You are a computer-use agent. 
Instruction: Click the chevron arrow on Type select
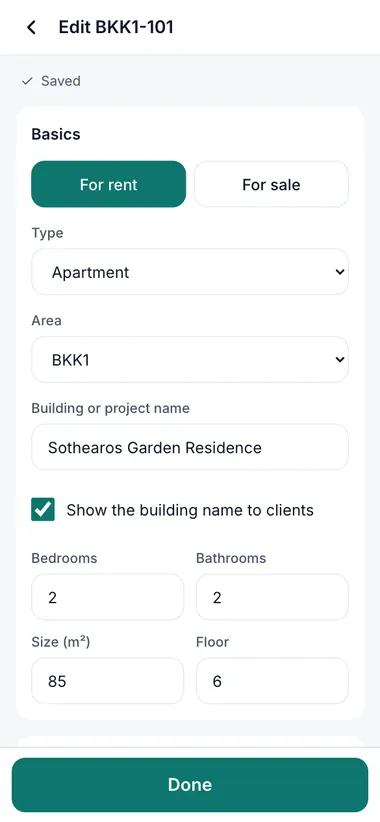(340, 272)
